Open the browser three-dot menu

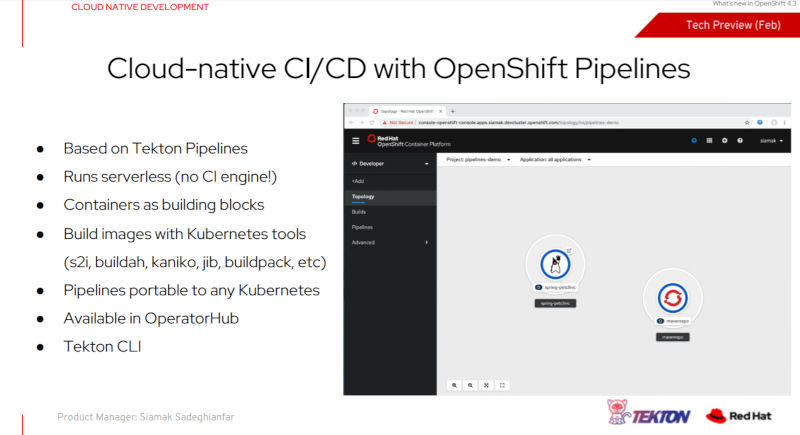point(785,122)
